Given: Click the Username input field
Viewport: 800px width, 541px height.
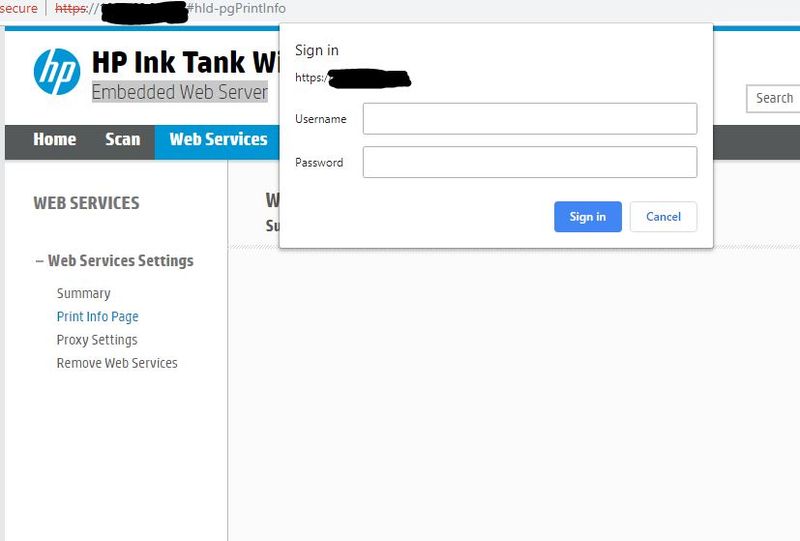Looking at the screenshot, I should coord(530,119).
